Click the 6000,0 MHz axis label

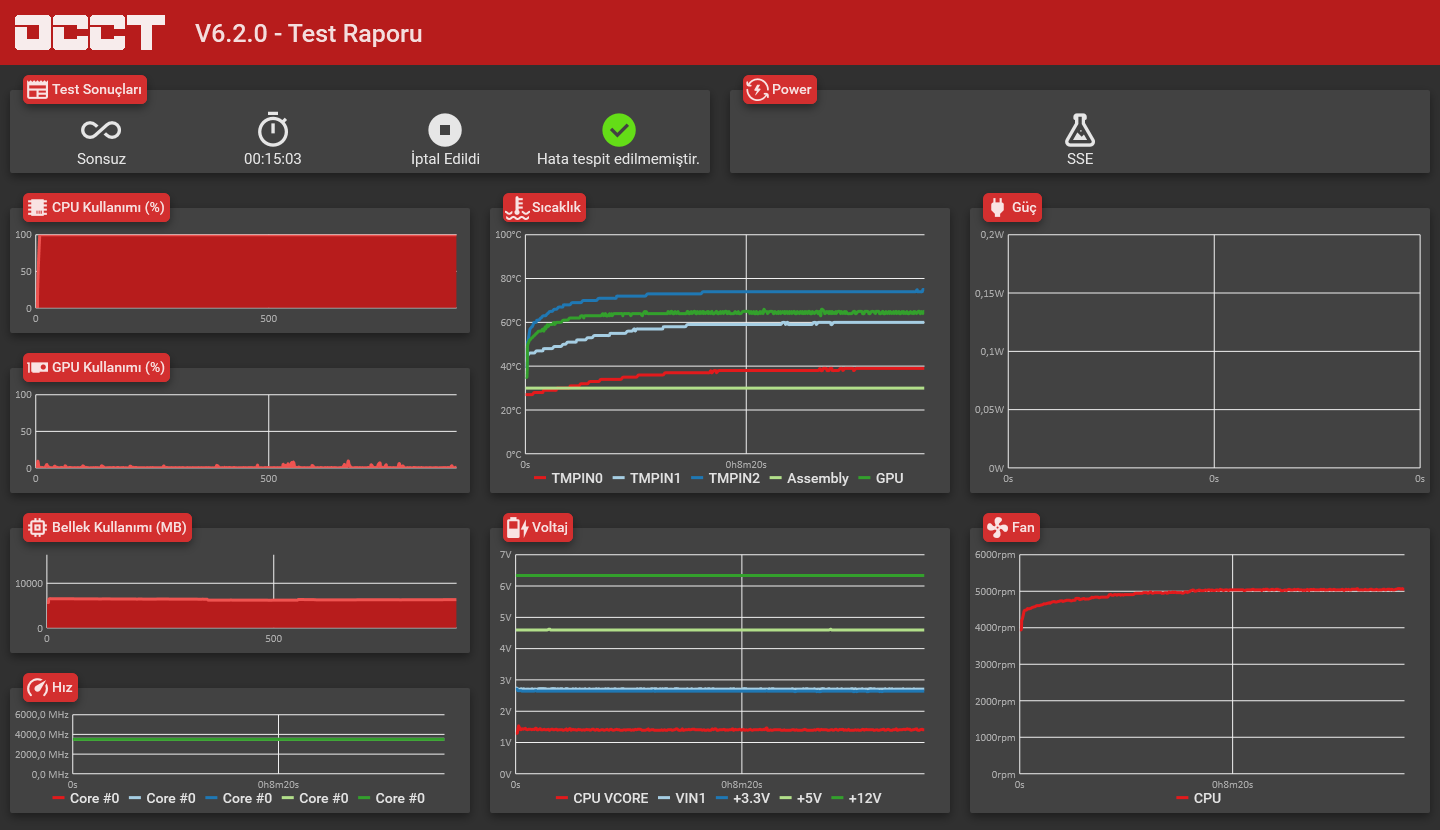(x=41, y=715)
